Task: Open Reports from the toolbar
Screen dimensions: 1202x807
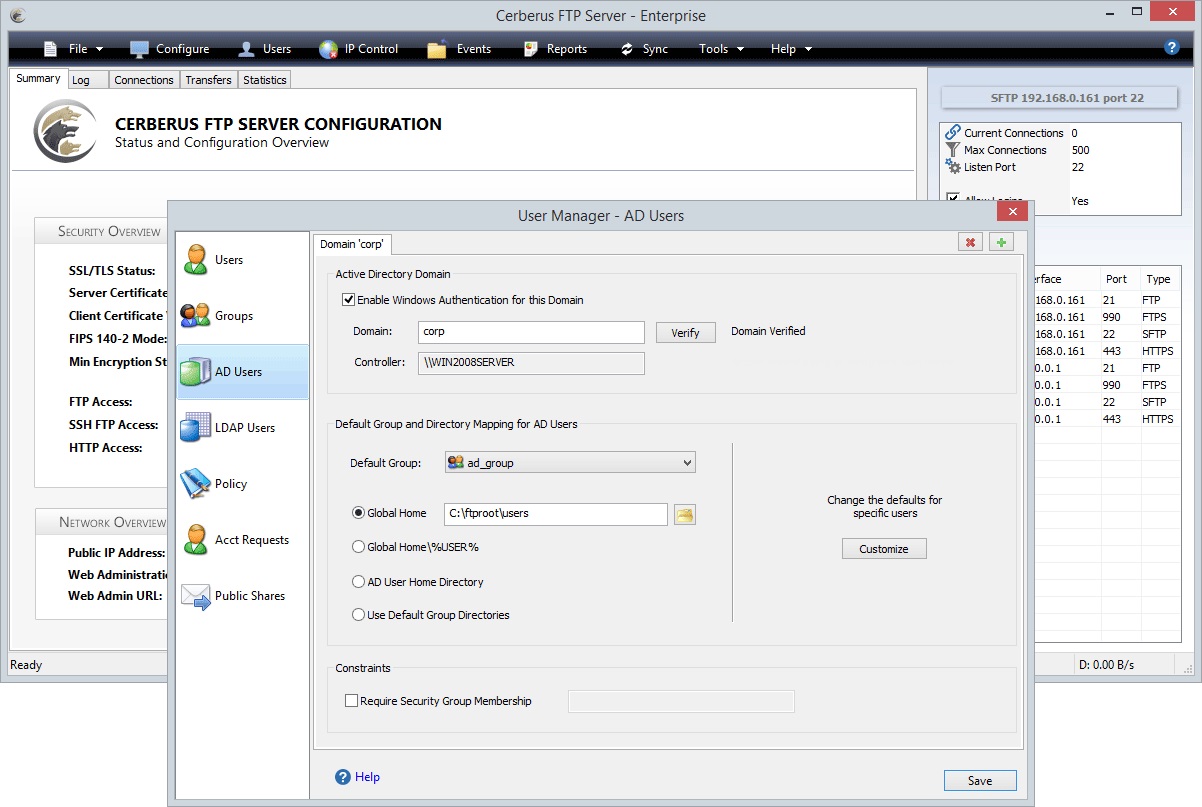Action: [554, 49]
